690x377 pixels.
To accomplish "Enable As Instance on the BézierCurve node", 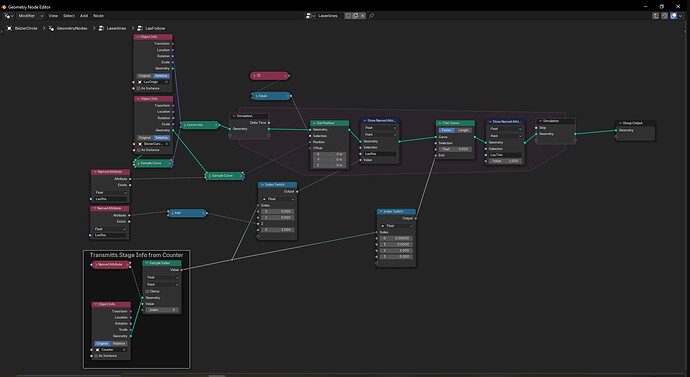I will pyautogui.click(x=138, y=150).
